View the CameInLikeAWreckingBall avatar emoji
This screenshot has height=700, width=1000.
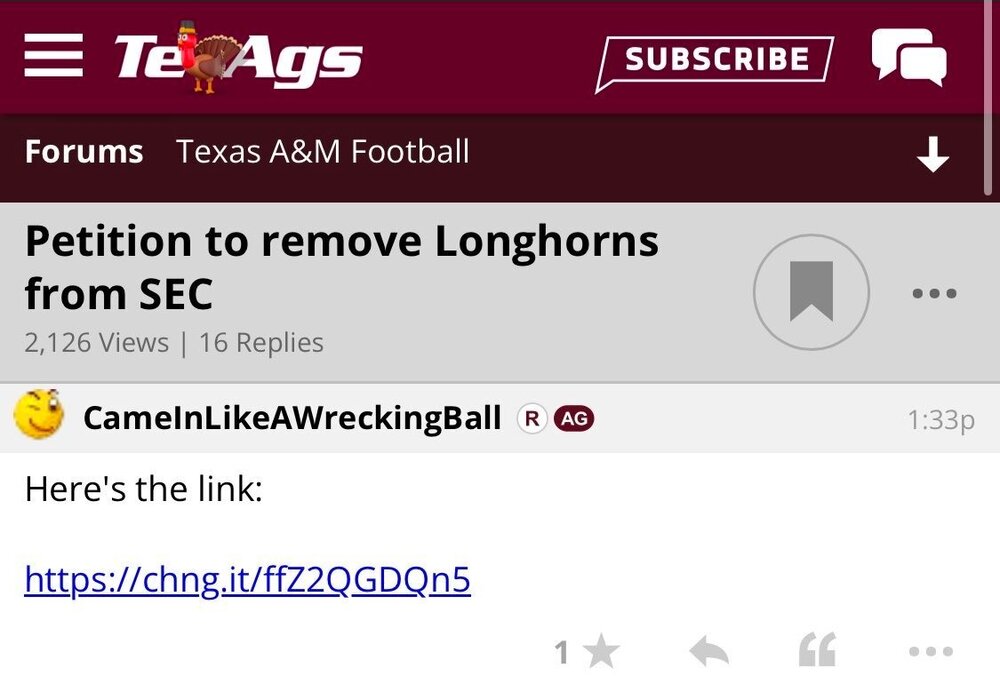point(39,416)
